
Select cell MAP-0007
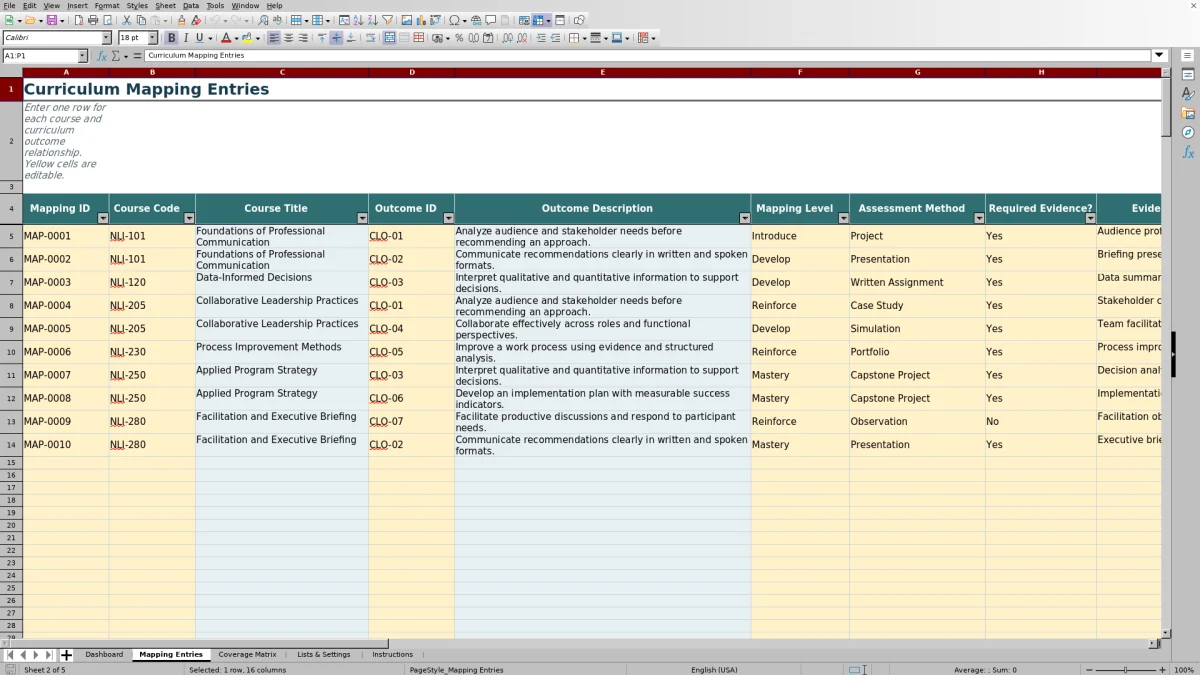click(x=66, y=375)
